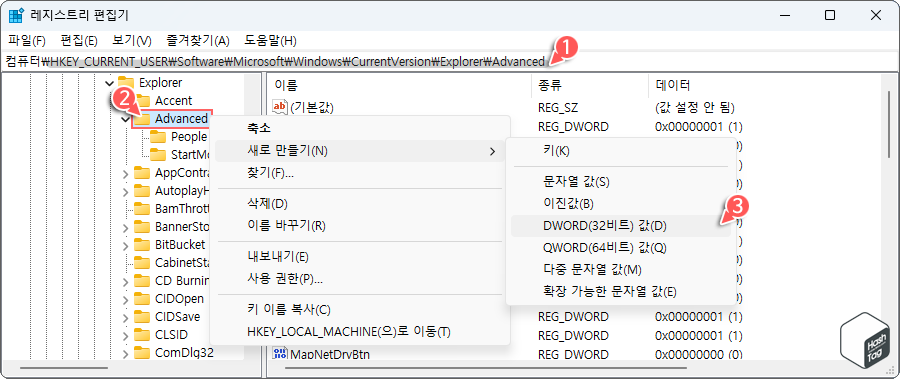Select the CLSID folder icon
This screenshot has height=379, width=900.
[142, 334]
